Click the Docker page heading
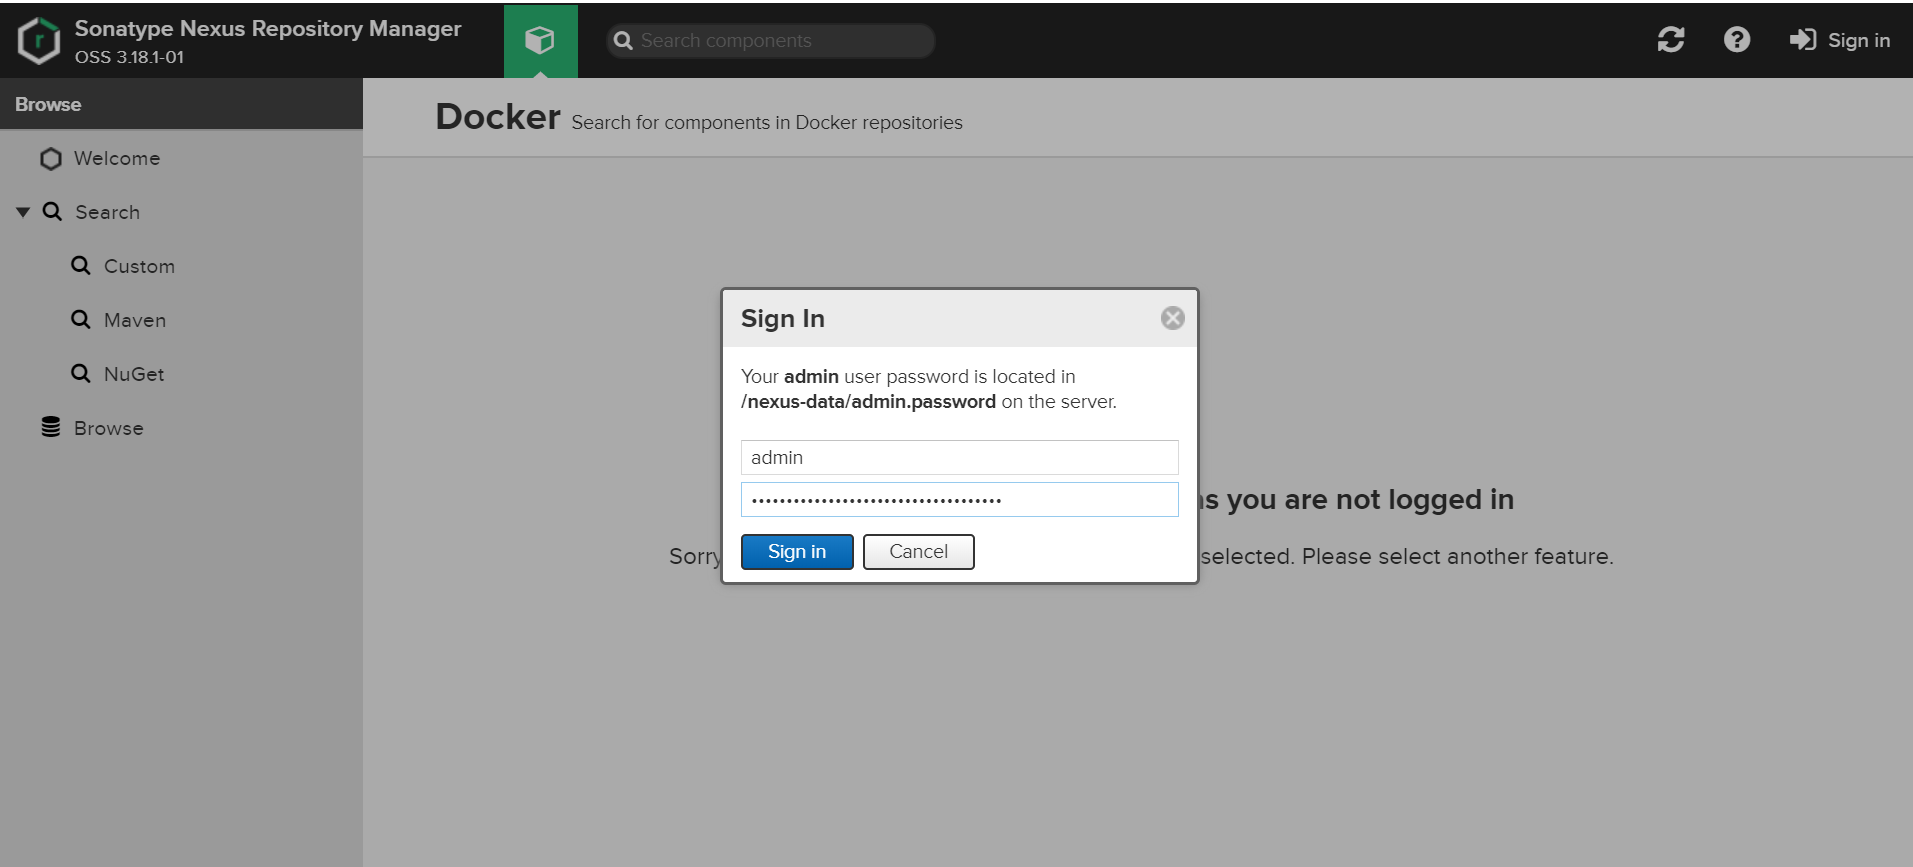 (498, 117)
